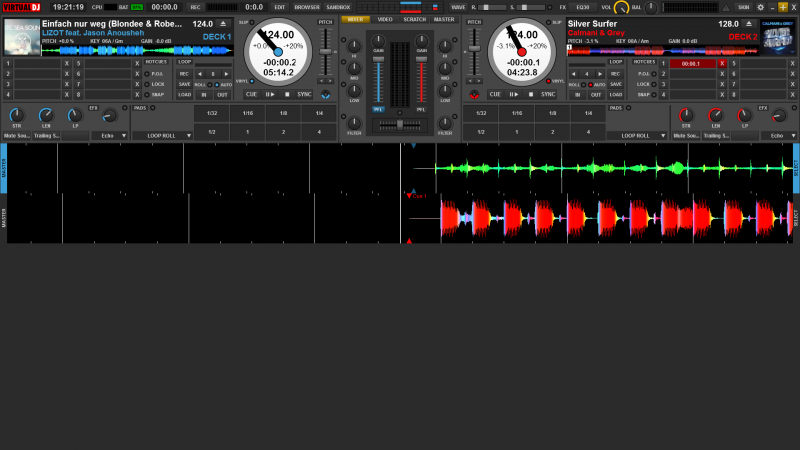Click the WAVE button
This screenshot has width=800, height=450.
[458, 7]
